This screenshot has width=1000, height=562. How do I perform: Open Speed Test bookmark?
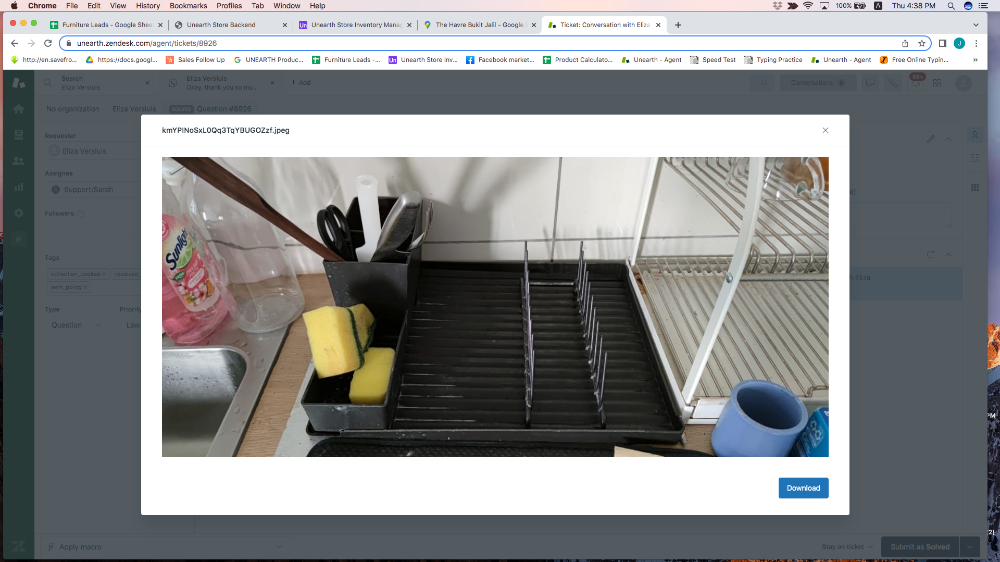click(713, 60)
